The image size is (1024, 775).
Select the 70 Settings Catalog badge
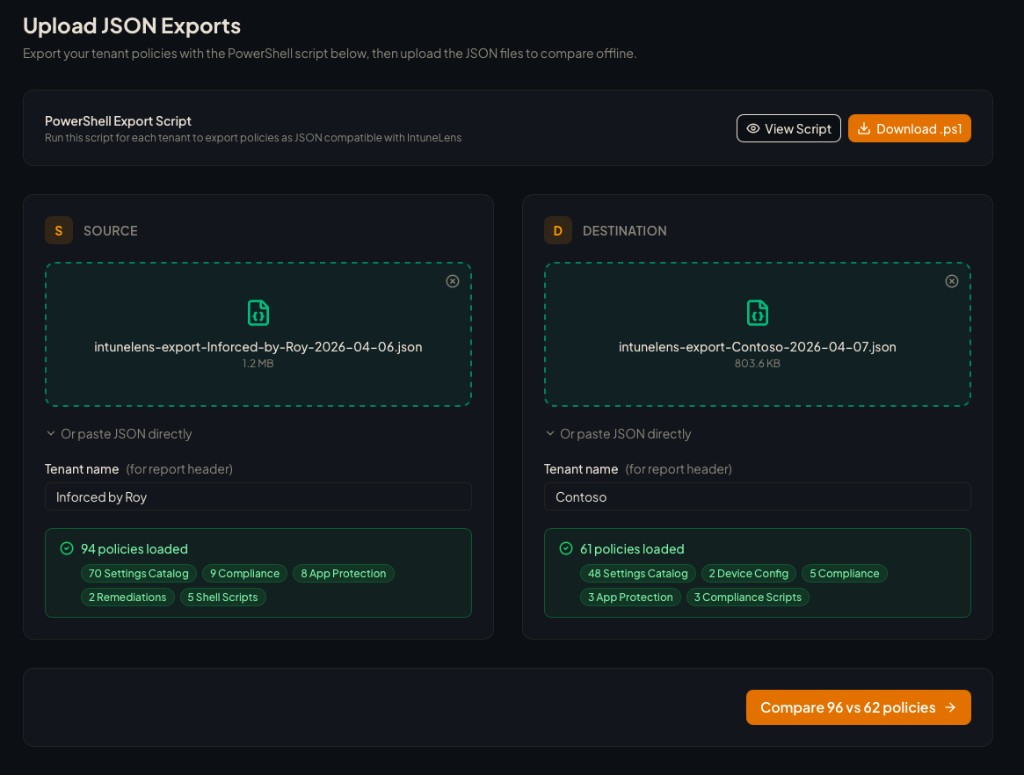point(137,573)
